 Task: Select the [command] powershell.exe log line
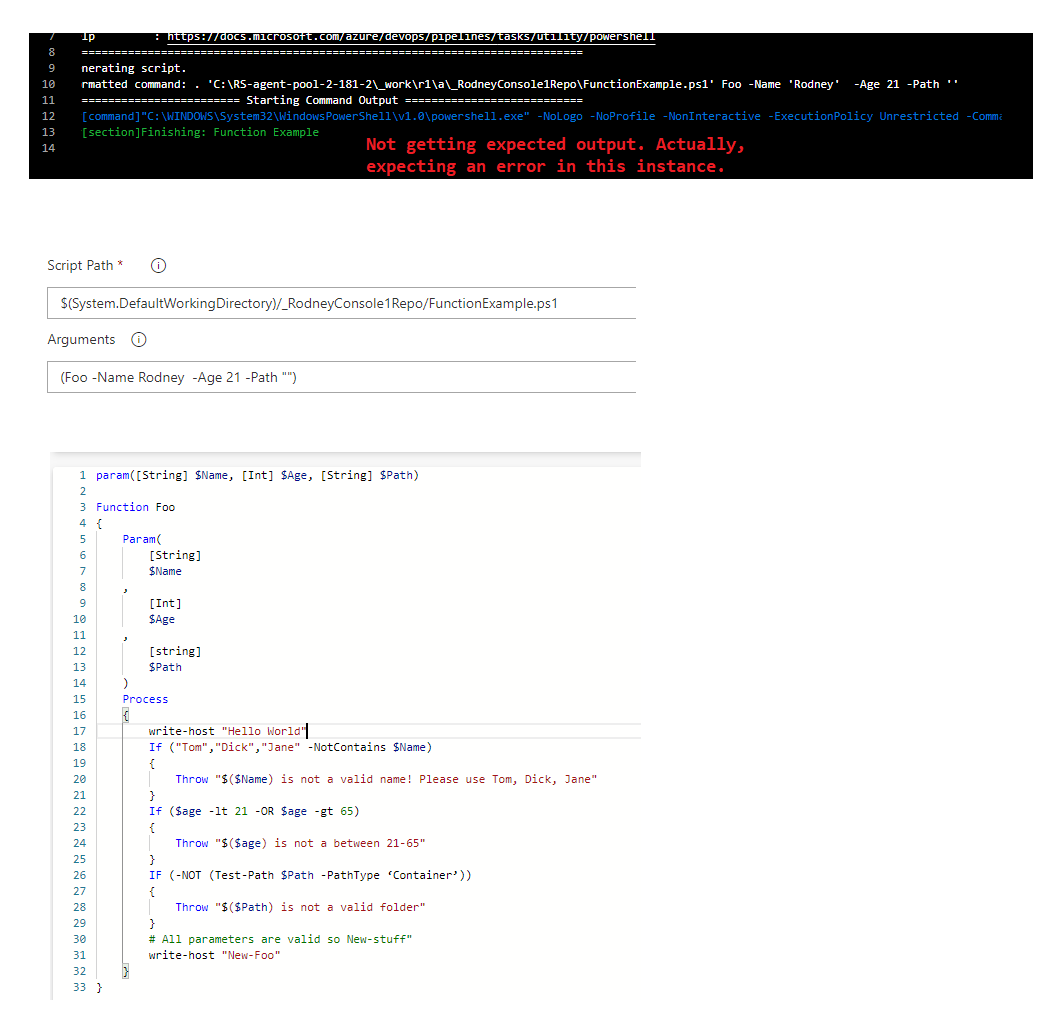tap(541, 117)
